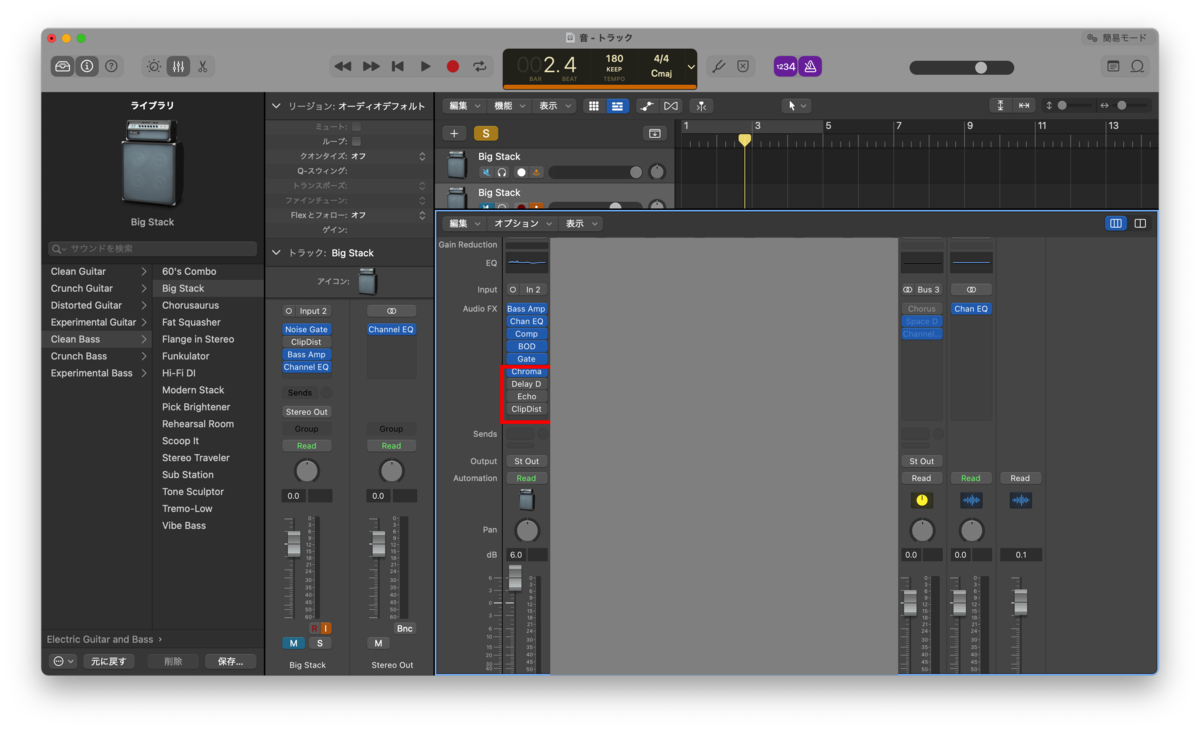Viewport: 1200px width, 730px height.
Task: Select Distorted Guitar category in library
Action: coord(99,305)
